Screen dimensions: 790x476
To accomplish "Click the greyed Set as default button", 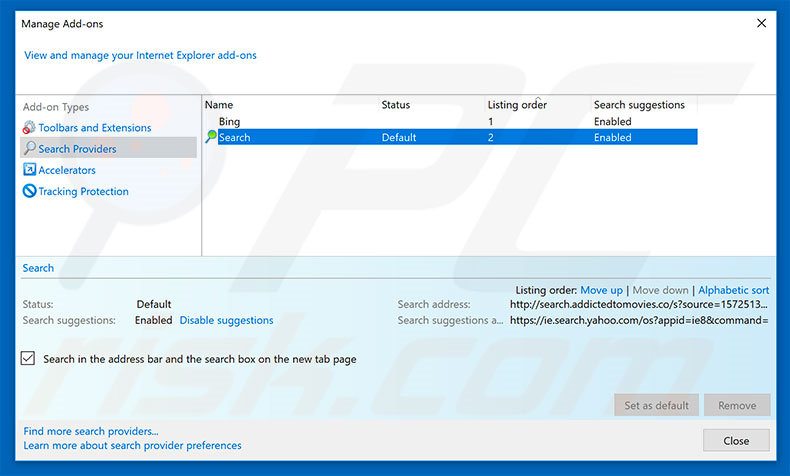I will point(656,405).
